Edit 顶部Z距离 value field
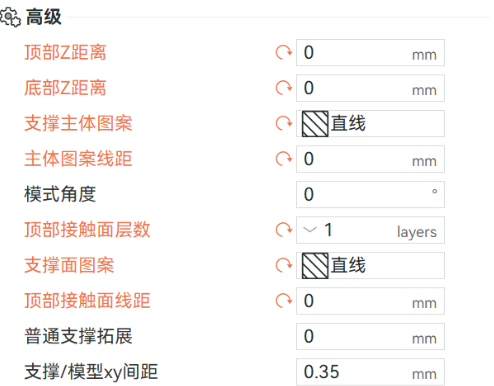This screenshot has height=386, width=494. [370, 53]
